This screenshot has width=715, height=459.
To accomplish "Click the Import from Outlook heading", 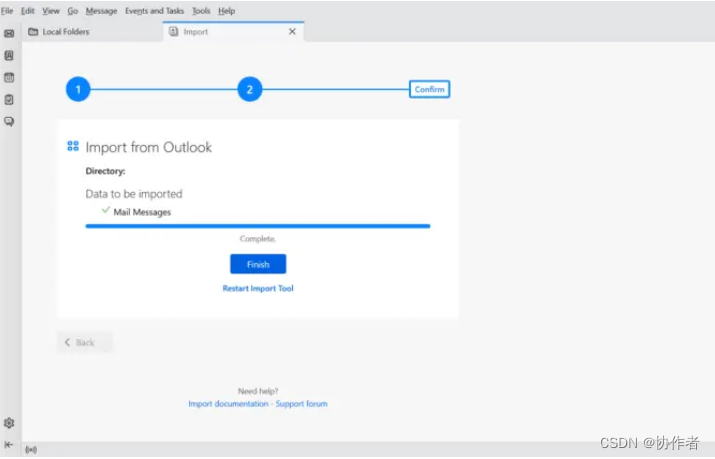I will tap(149, 147).
